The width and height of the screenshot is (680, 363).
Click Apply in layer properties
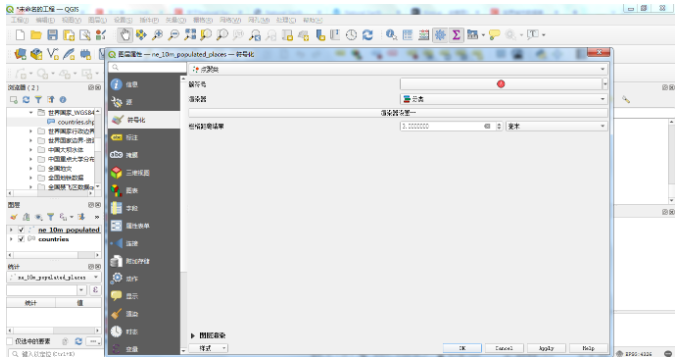(x=546, y=348)
